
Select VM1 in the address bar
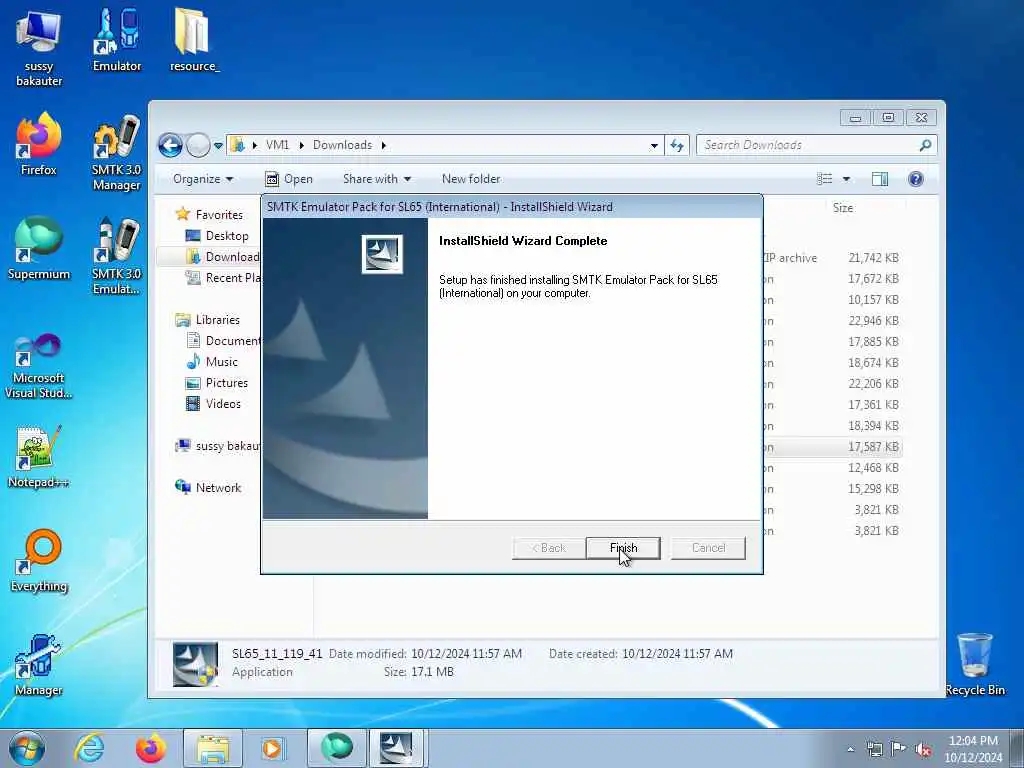(277, 145)
